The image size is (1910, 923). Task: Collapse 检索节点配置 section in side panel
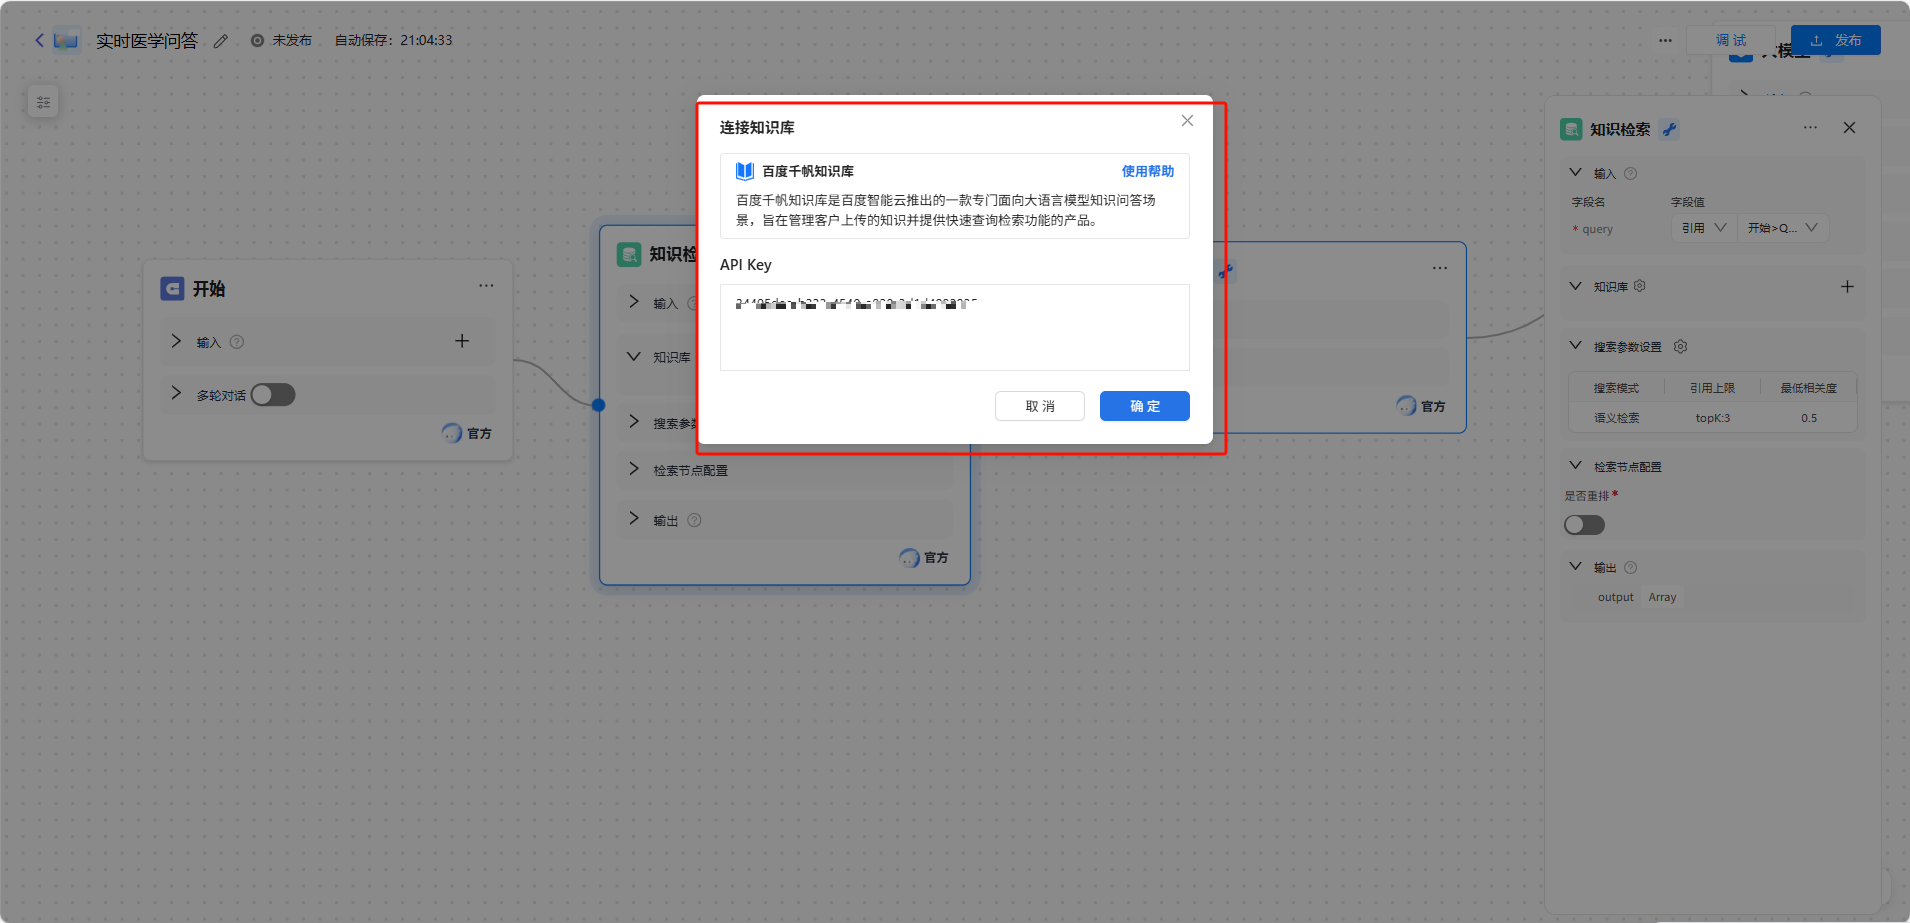pyautogui.click(x=1576, y=466)
